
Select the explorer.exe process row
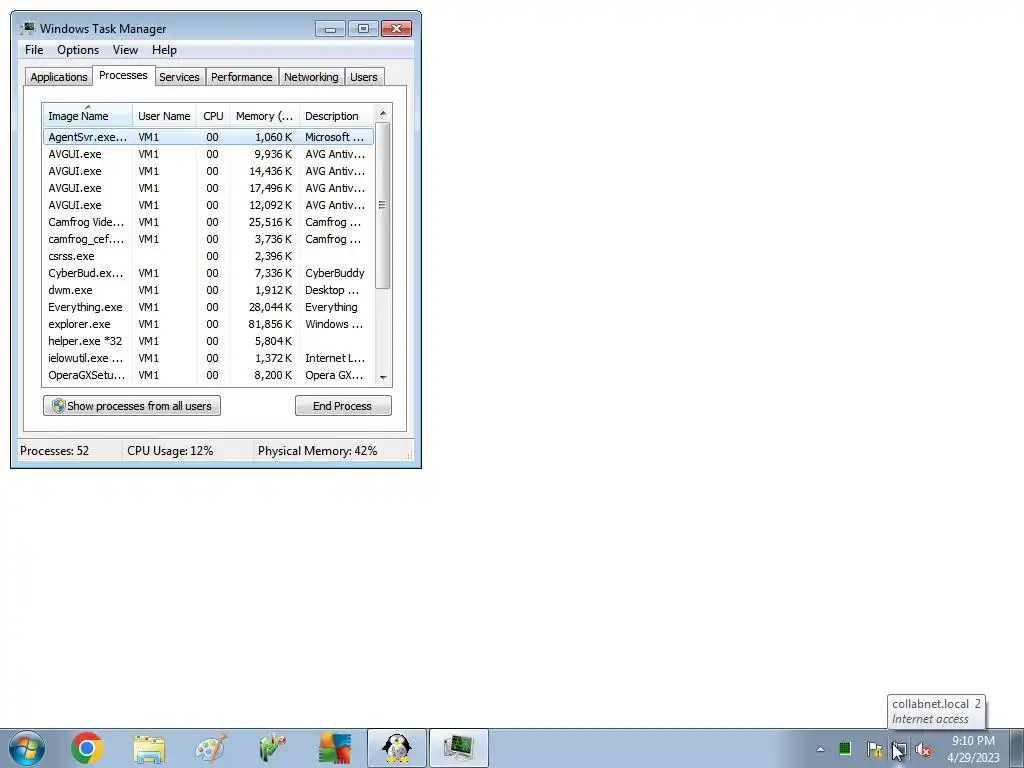pyautogui.click(x=208, y=324)
